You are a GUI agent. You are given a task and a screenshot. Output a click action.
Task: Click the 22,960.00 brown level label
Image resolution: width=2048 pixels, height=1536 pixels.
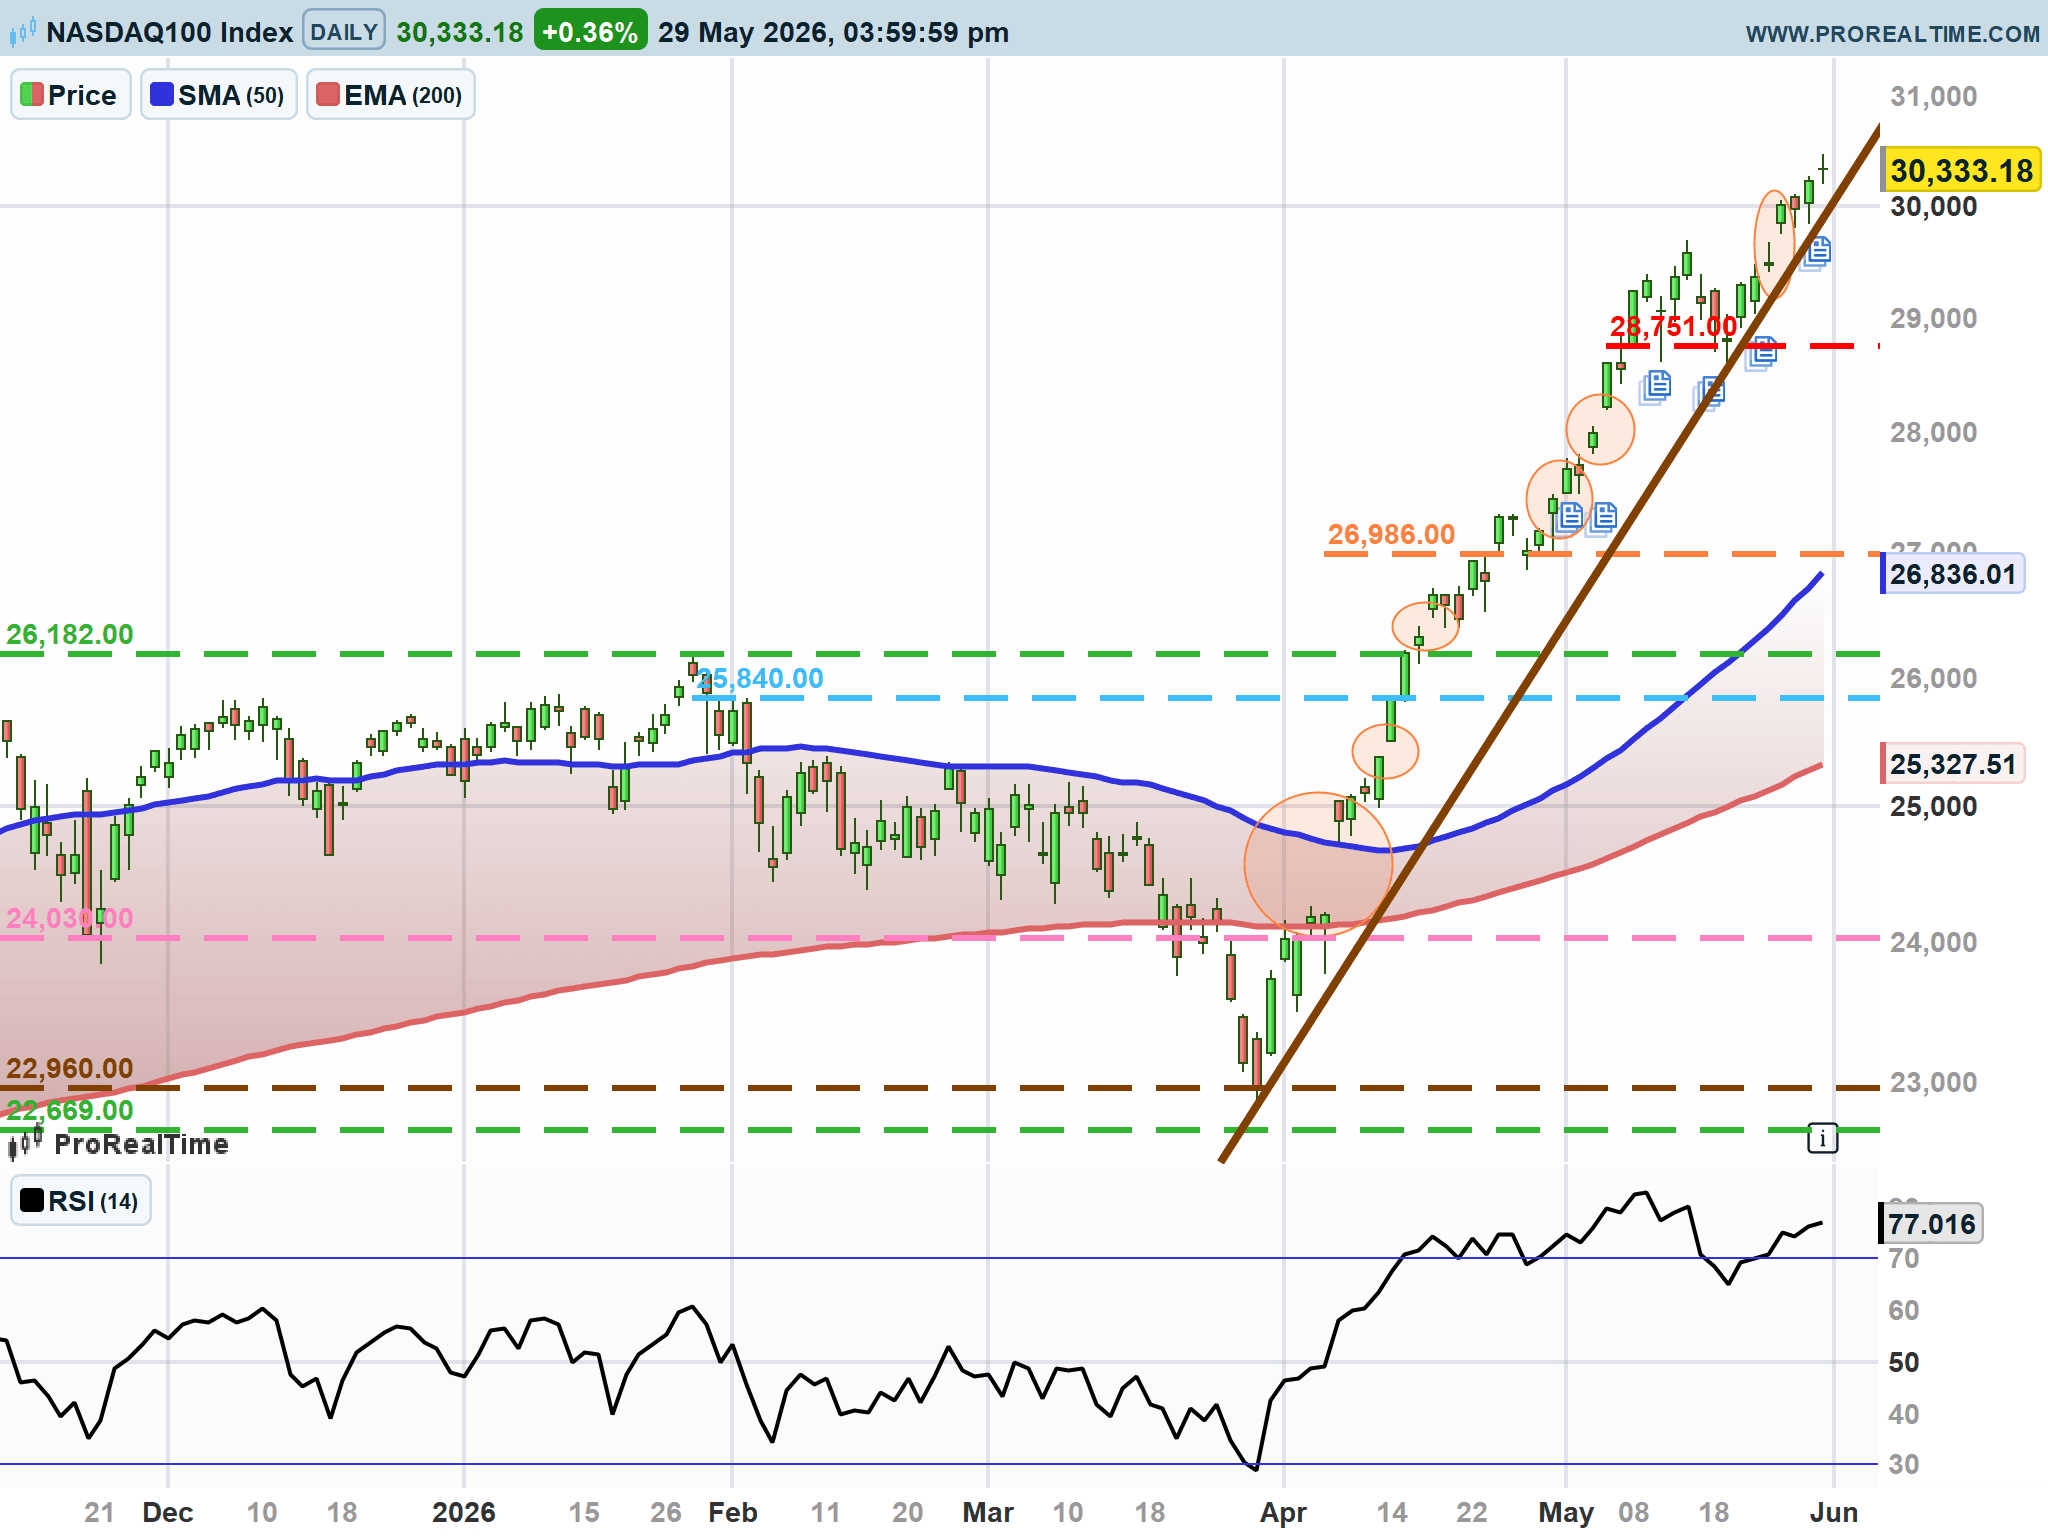click(70, 1068)
